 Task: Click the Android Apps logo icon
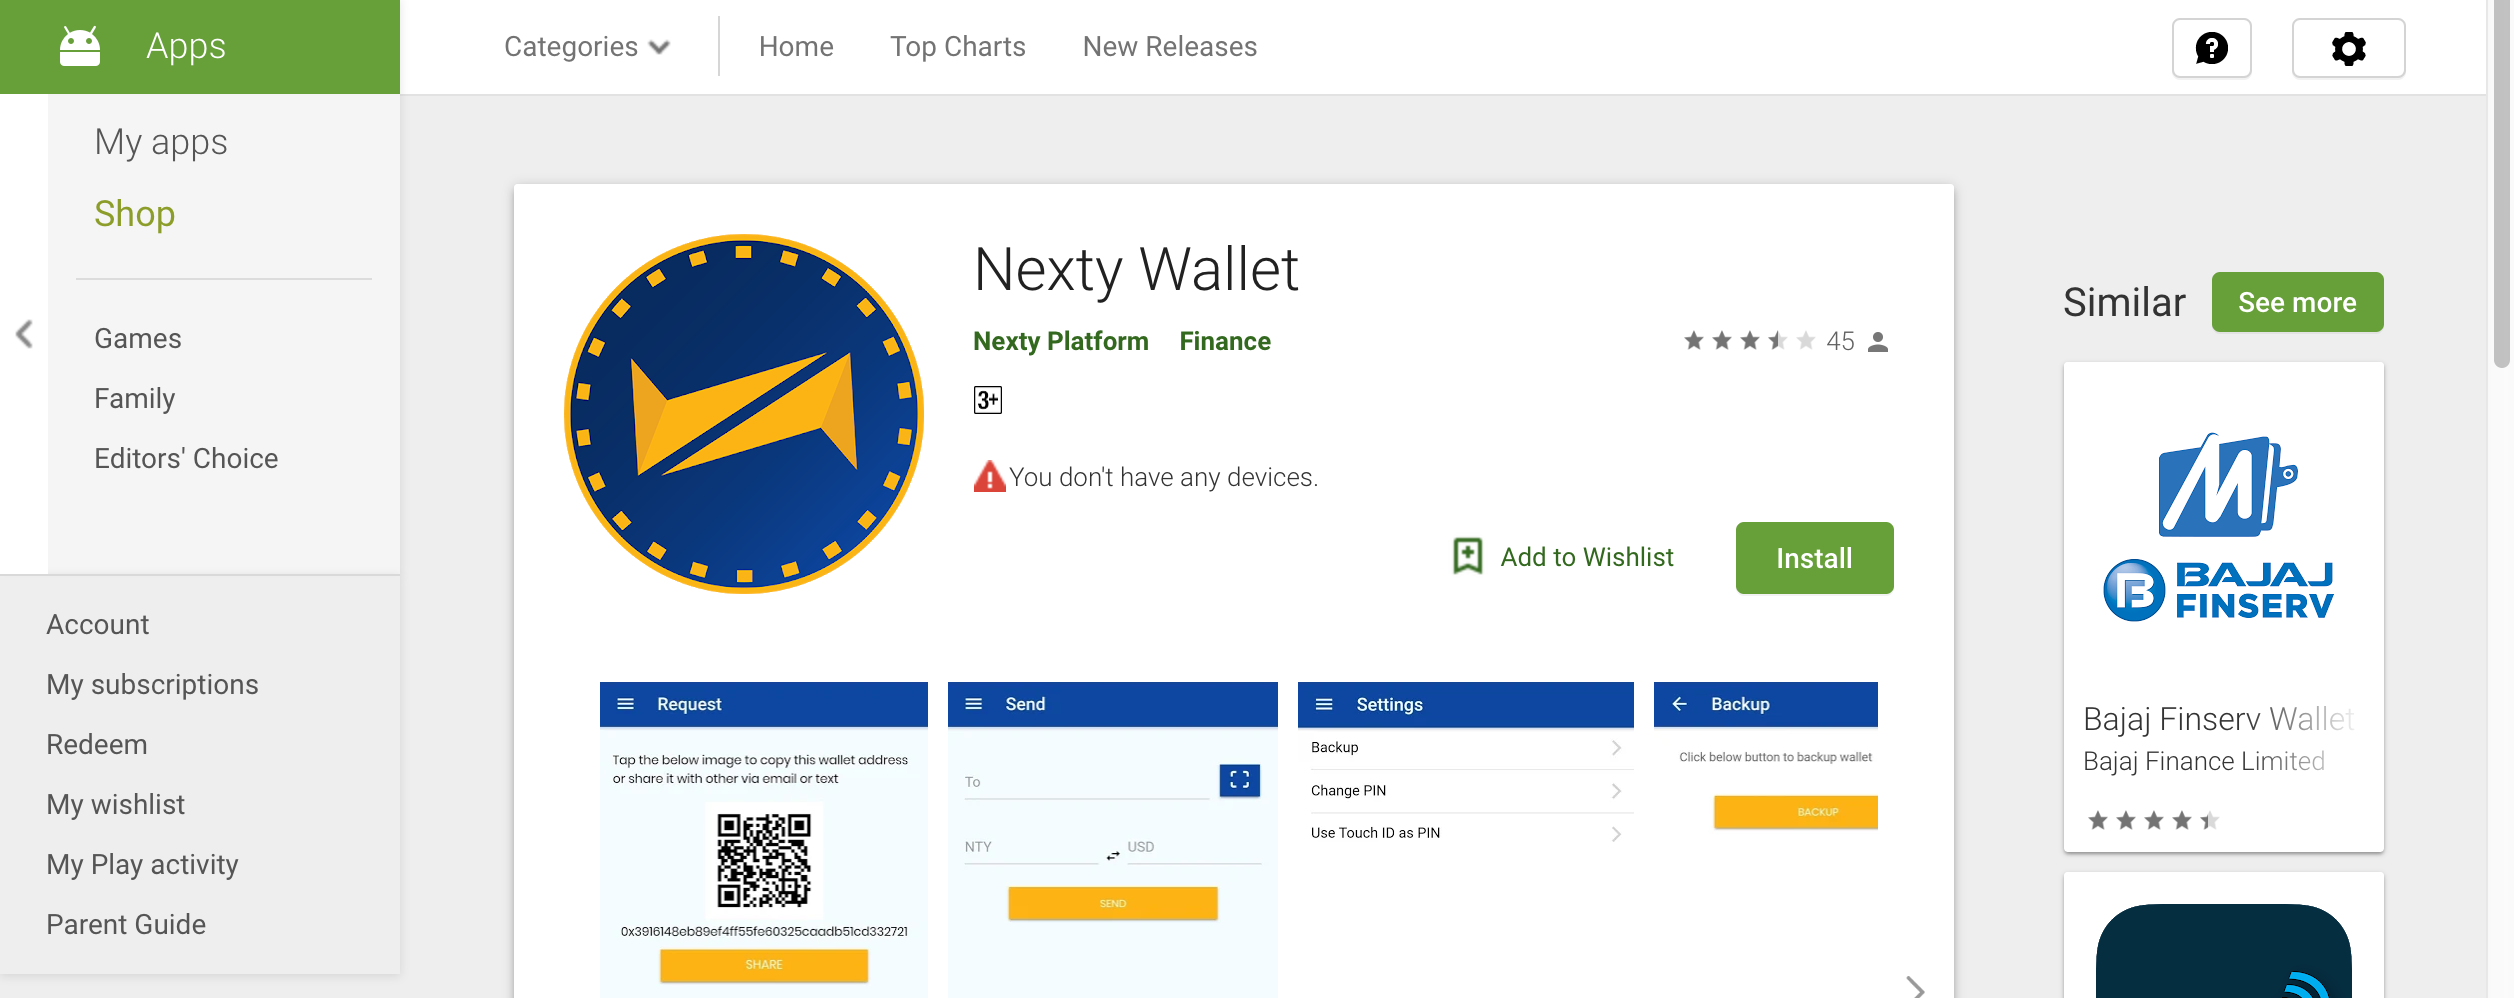tap(80, 47)
